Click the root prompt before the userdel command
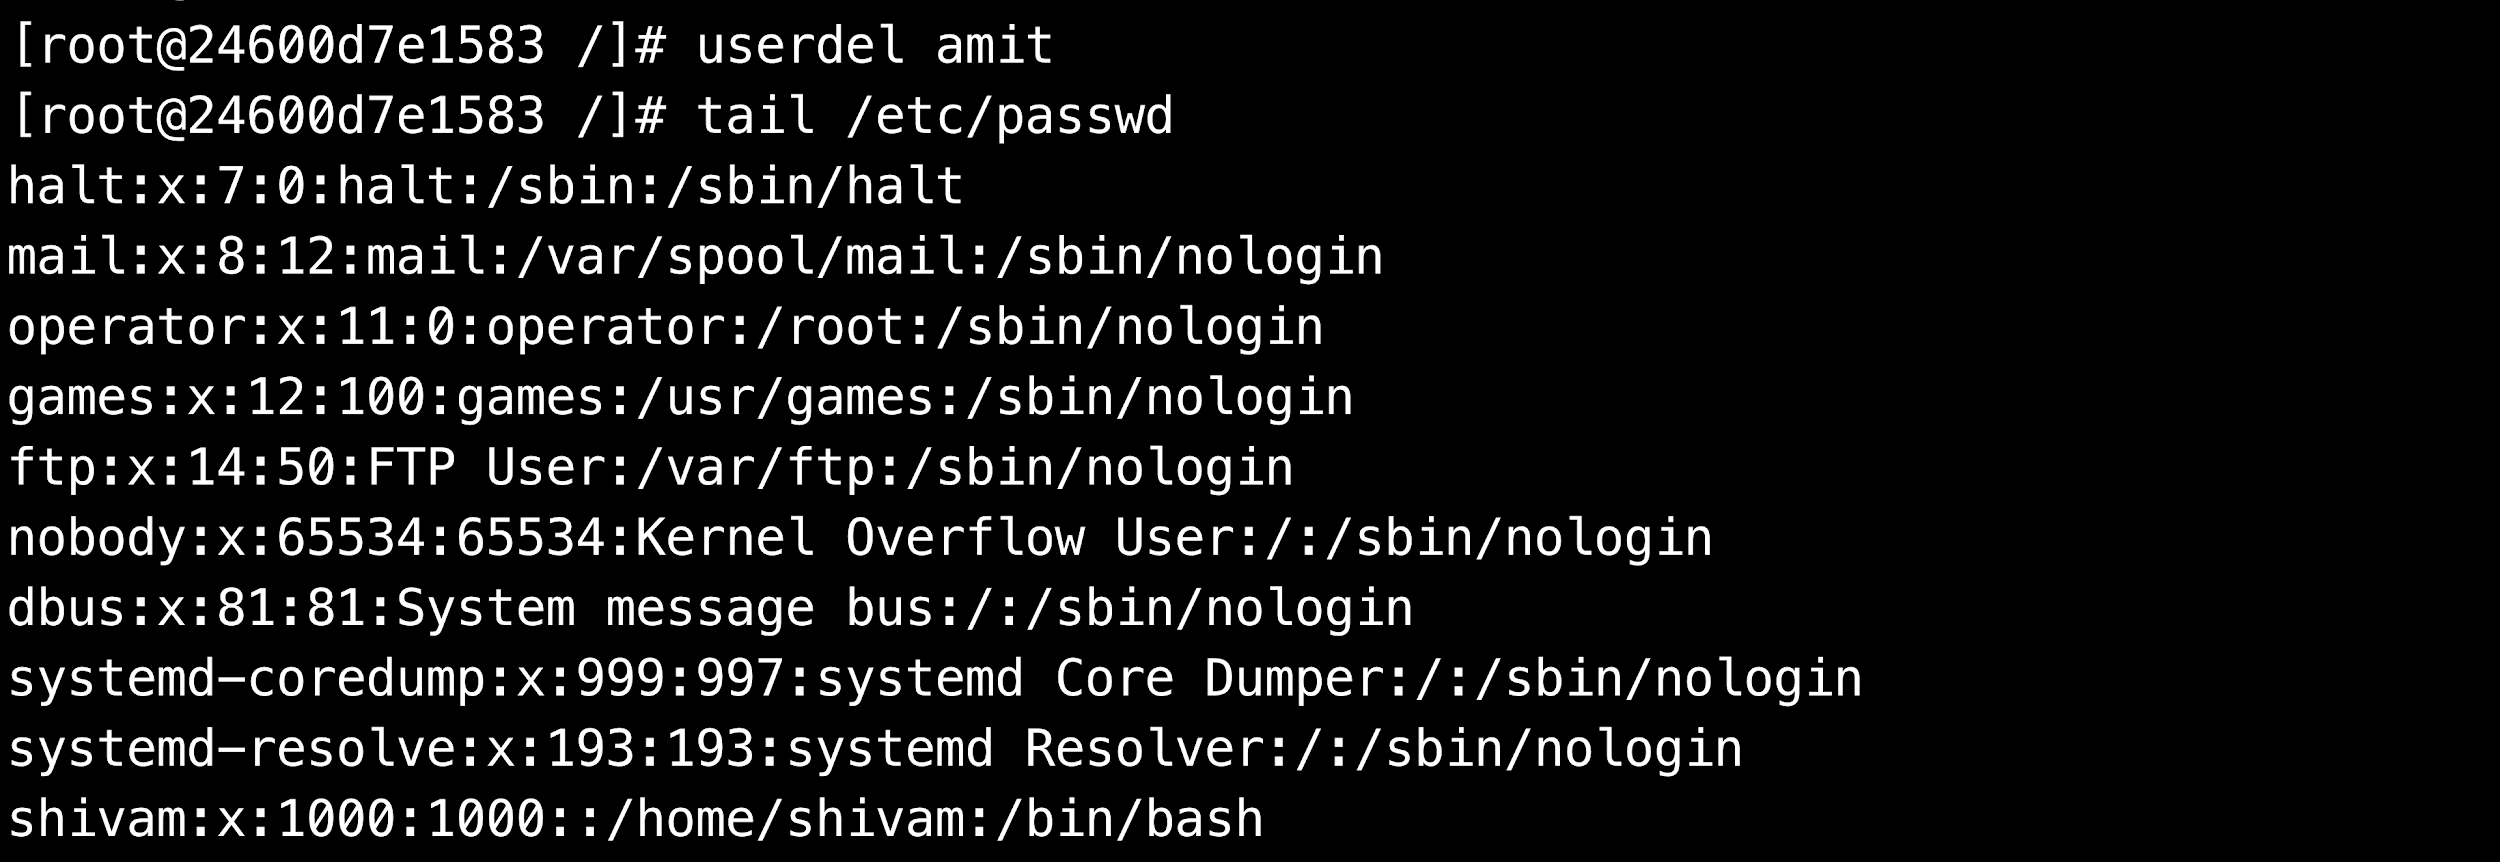The image size is (2500, 862). tap(335, 46)
